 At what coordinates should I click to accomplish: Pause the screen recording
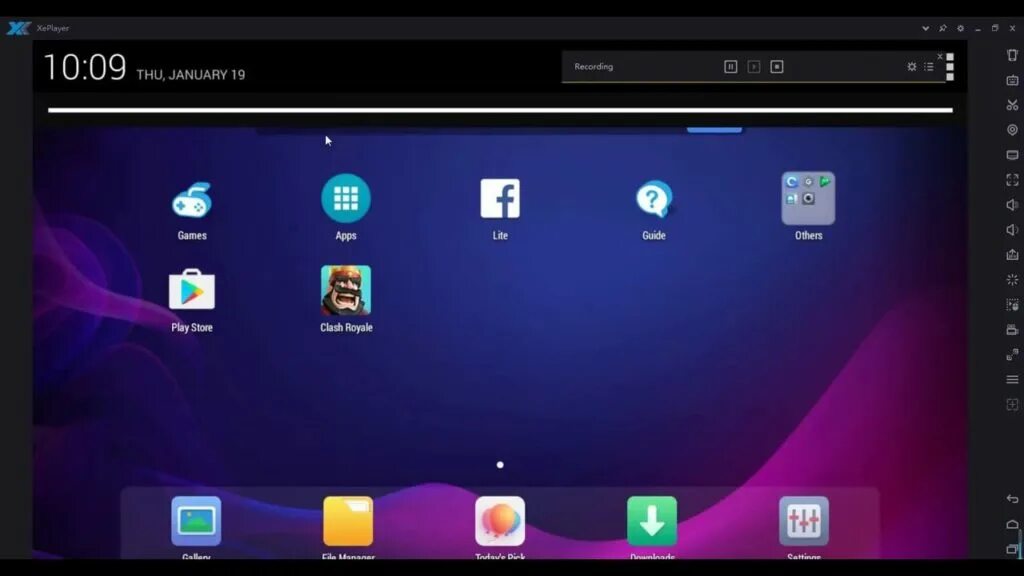(731, 67)
